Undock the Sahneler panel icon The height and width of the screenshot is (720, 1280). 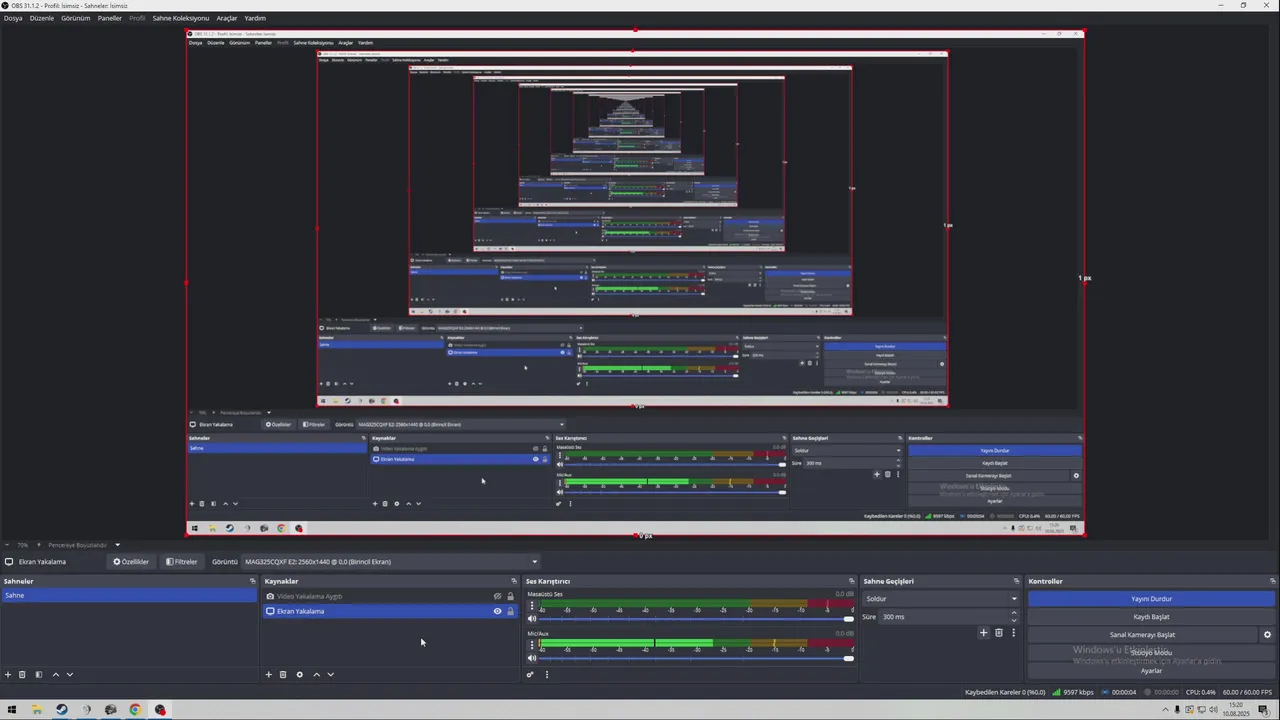coord(252,581)
